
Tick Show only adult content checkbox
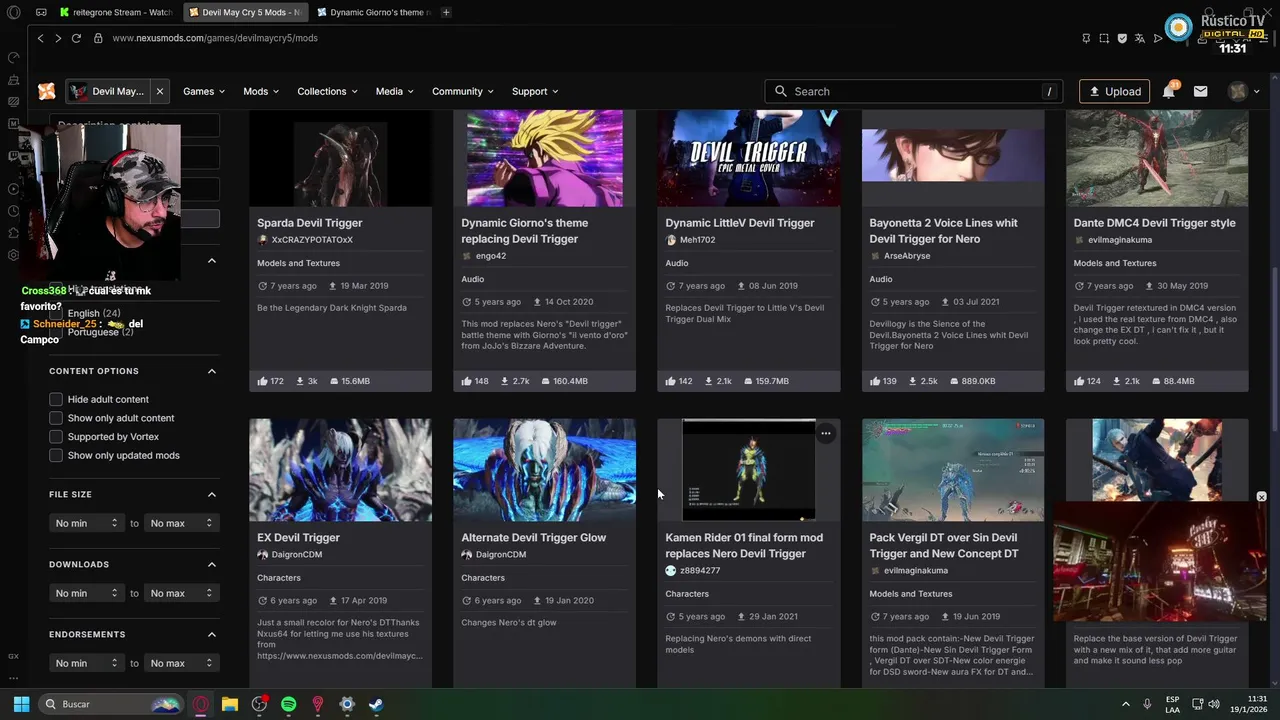tap(56, 418)
